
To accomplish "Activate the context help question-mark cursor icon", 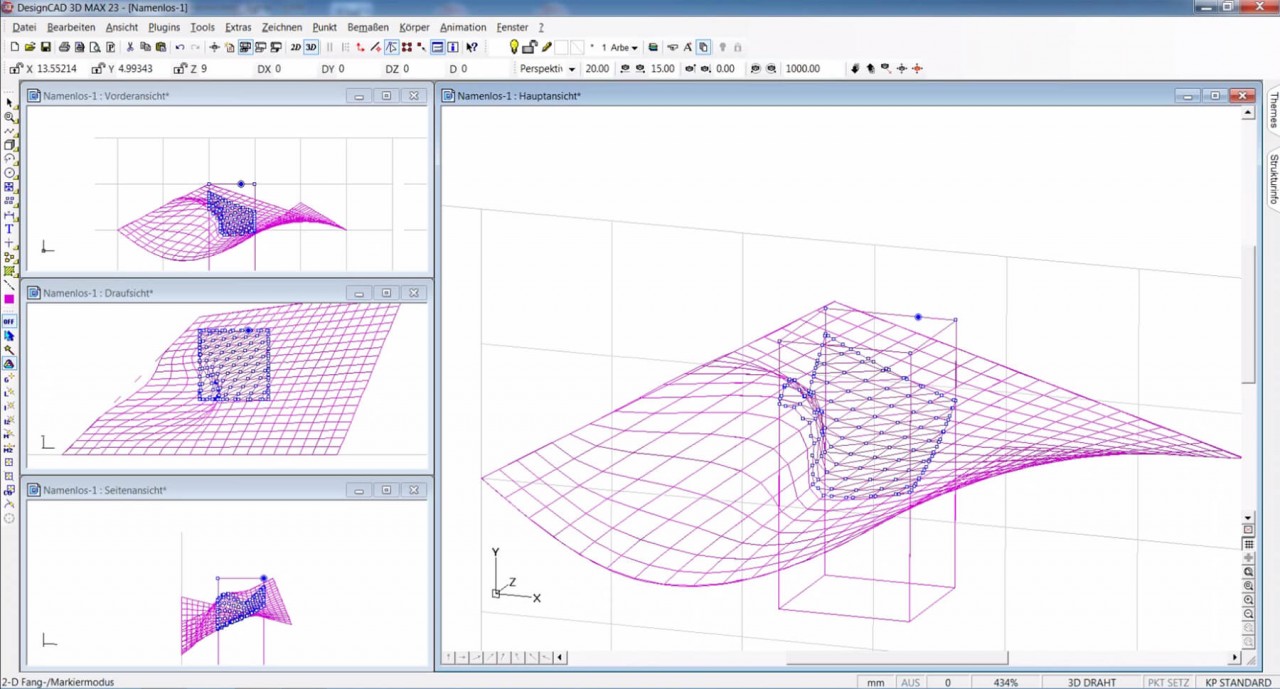I will coord(470,47).
